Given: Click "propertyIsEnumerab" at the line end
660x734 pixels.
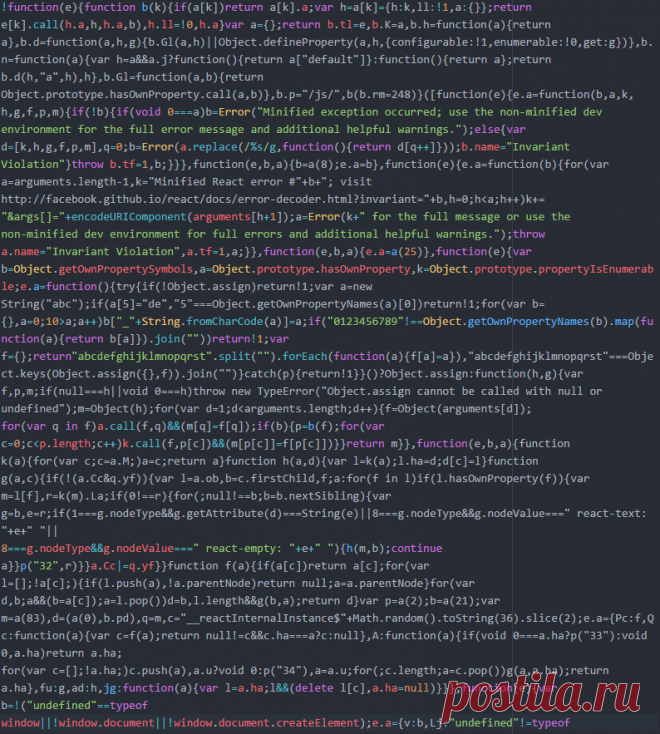Looking at the screenshot, I should coord(595,269).
